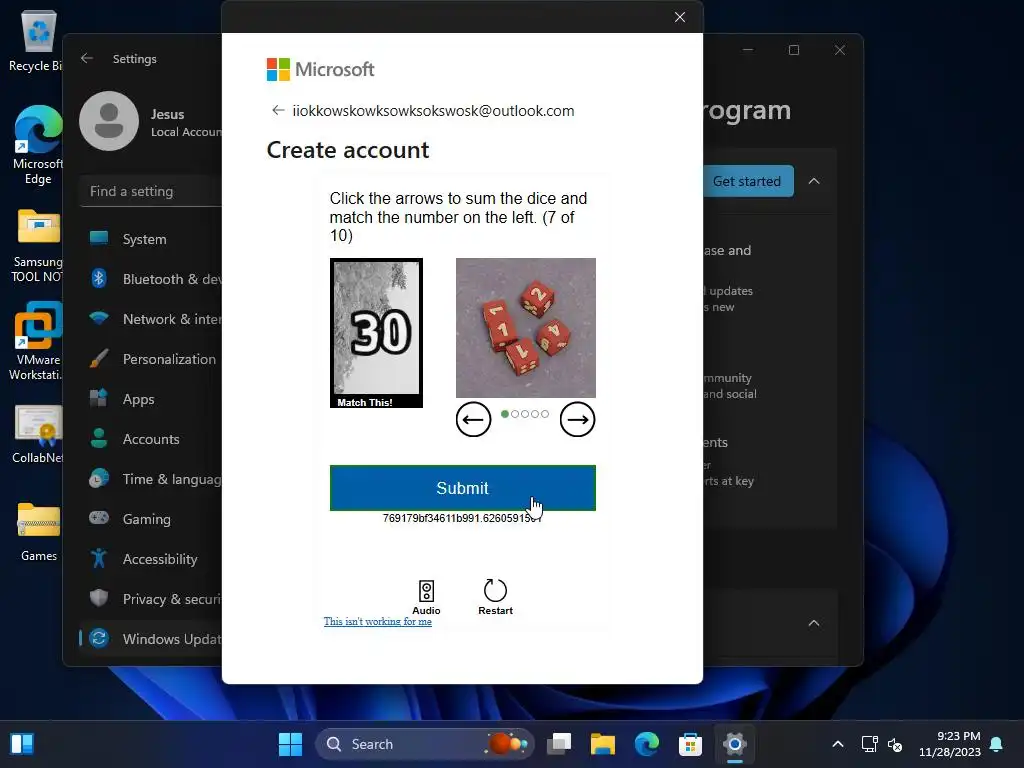Image resolution: width=1024 pixels, height=768 pixels.
Task: Switch to the Audio challenge
Action: pyautogui.click(x=426, y=598)
